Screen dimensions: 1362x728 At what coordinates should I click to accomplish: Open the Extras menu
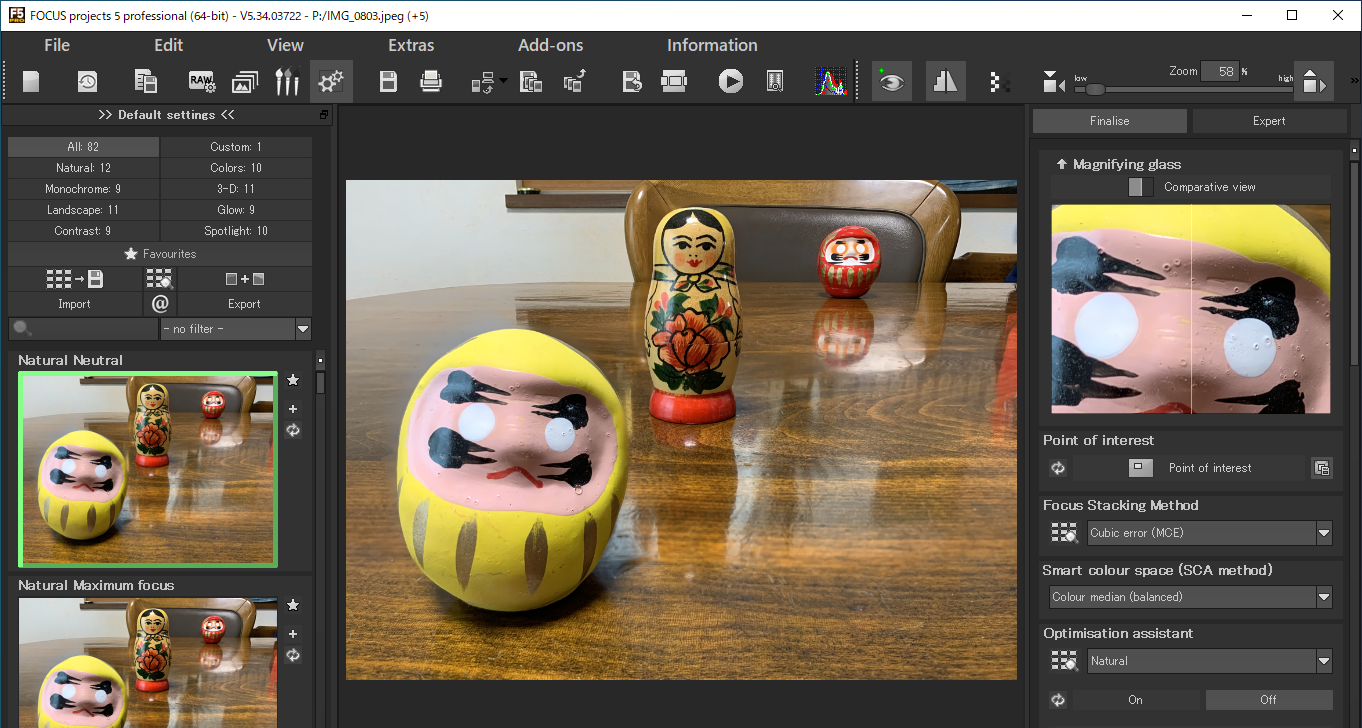click(411, 45)
